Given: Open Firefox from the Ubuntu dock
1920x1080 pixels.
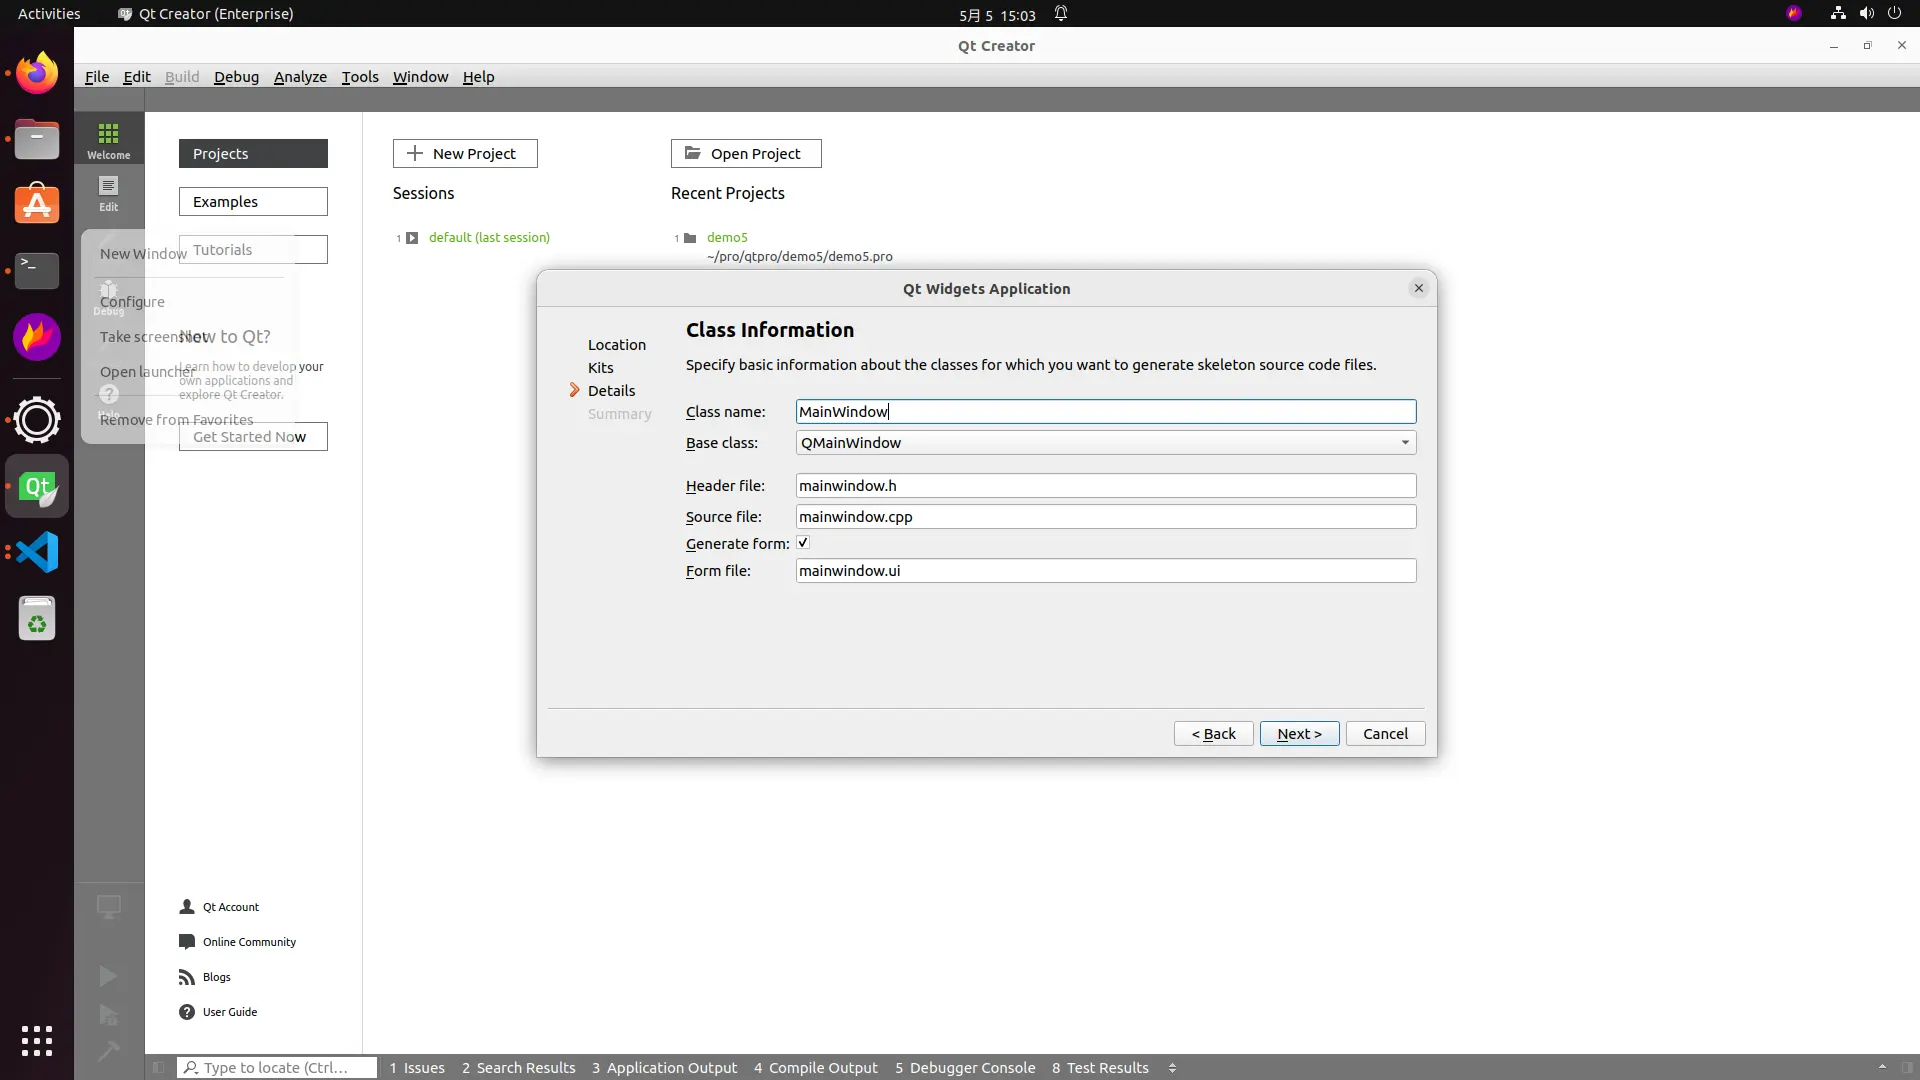Looking at the screenshot, I should [37, 73].
